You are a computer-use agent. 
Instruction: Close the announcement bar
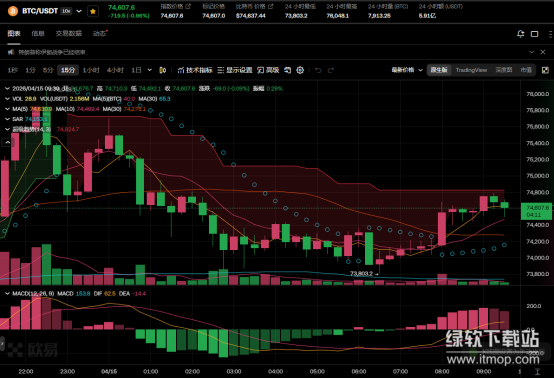point(543,52)
